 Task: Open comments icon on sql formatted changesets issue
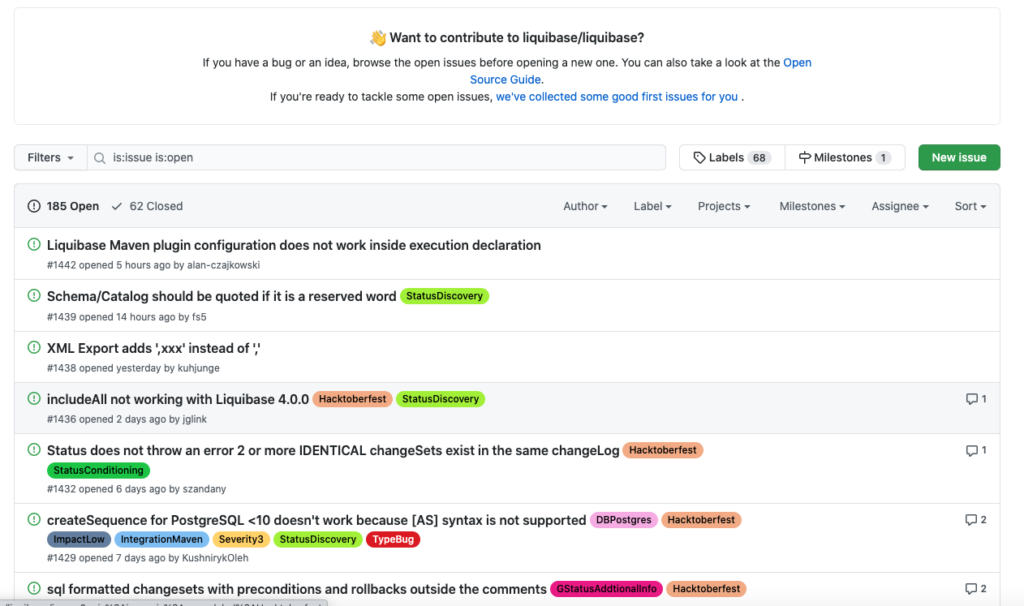click(971, 588)
